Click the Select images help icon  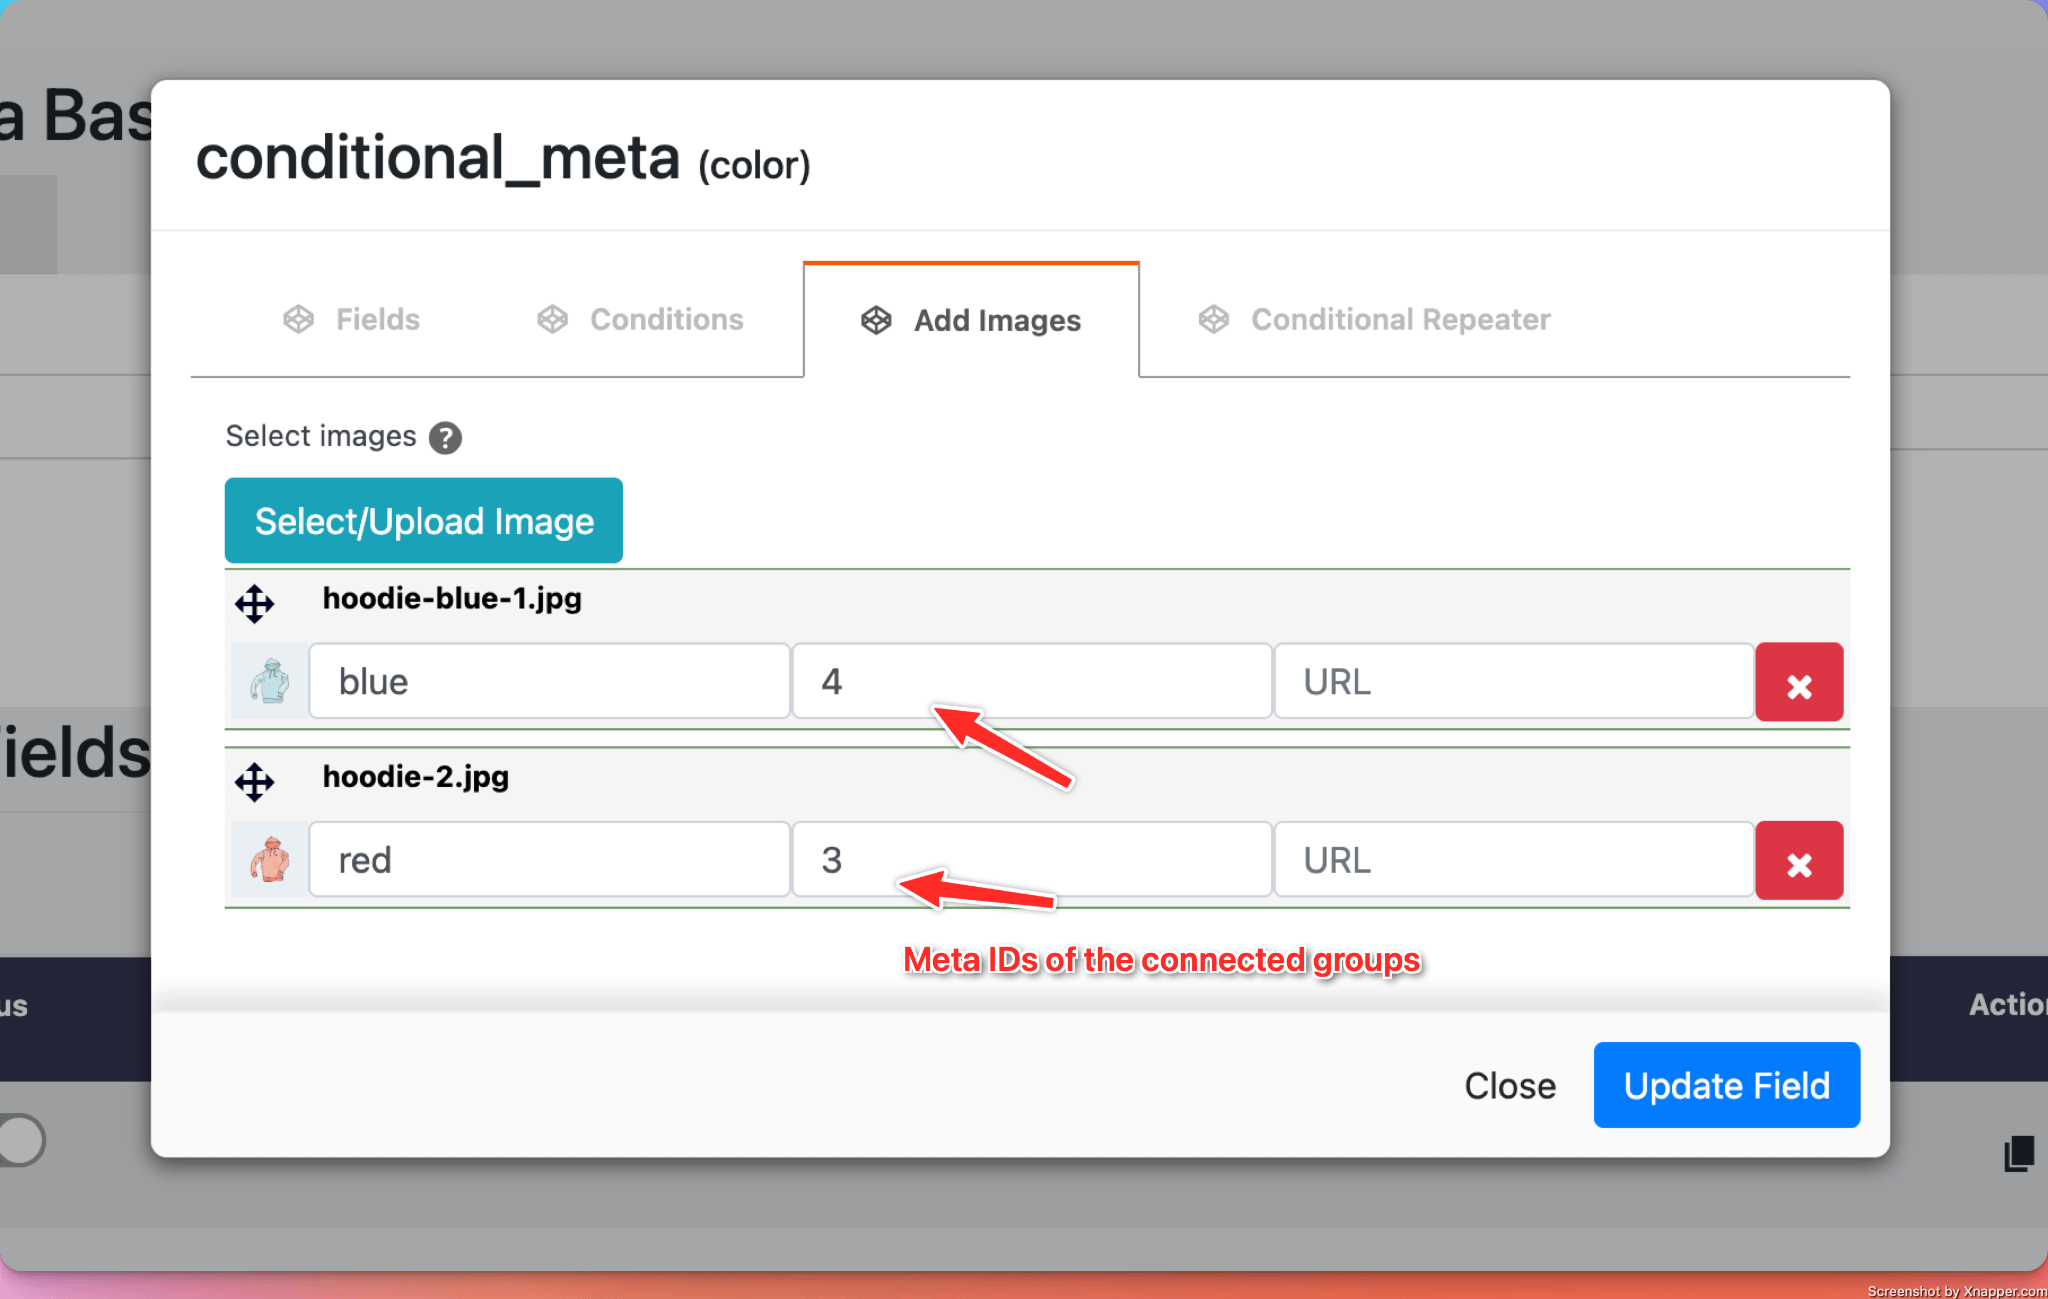point(445,438)
